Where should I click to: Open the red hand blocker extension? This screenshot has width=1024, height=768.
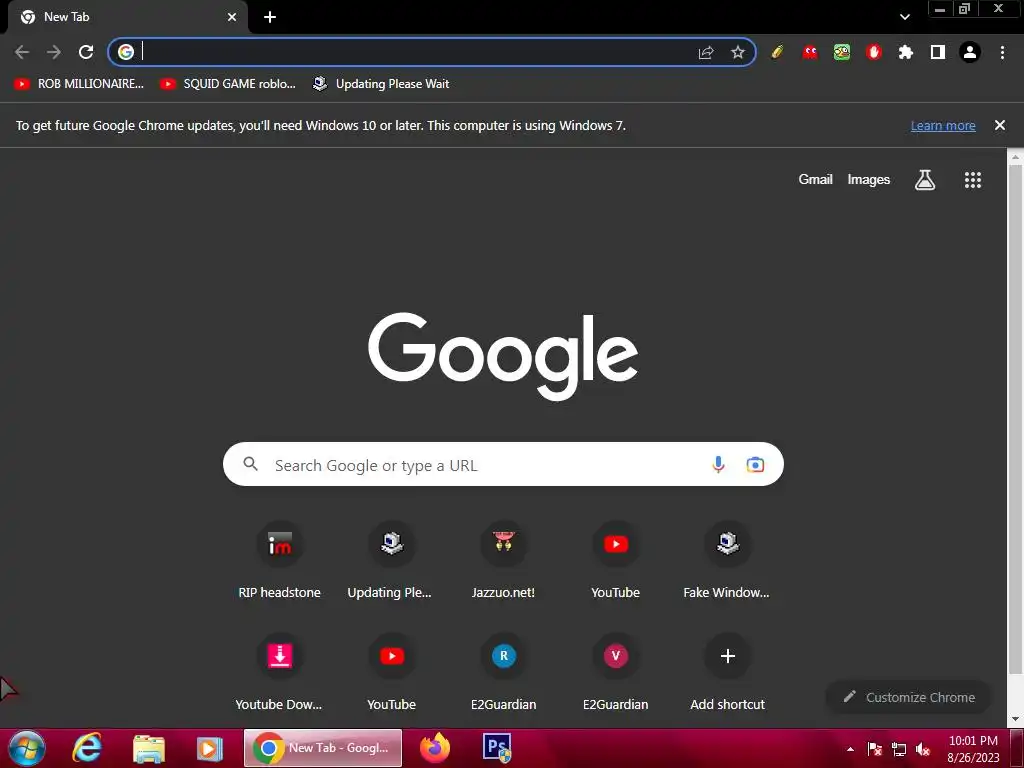click(x=874, y=52)
